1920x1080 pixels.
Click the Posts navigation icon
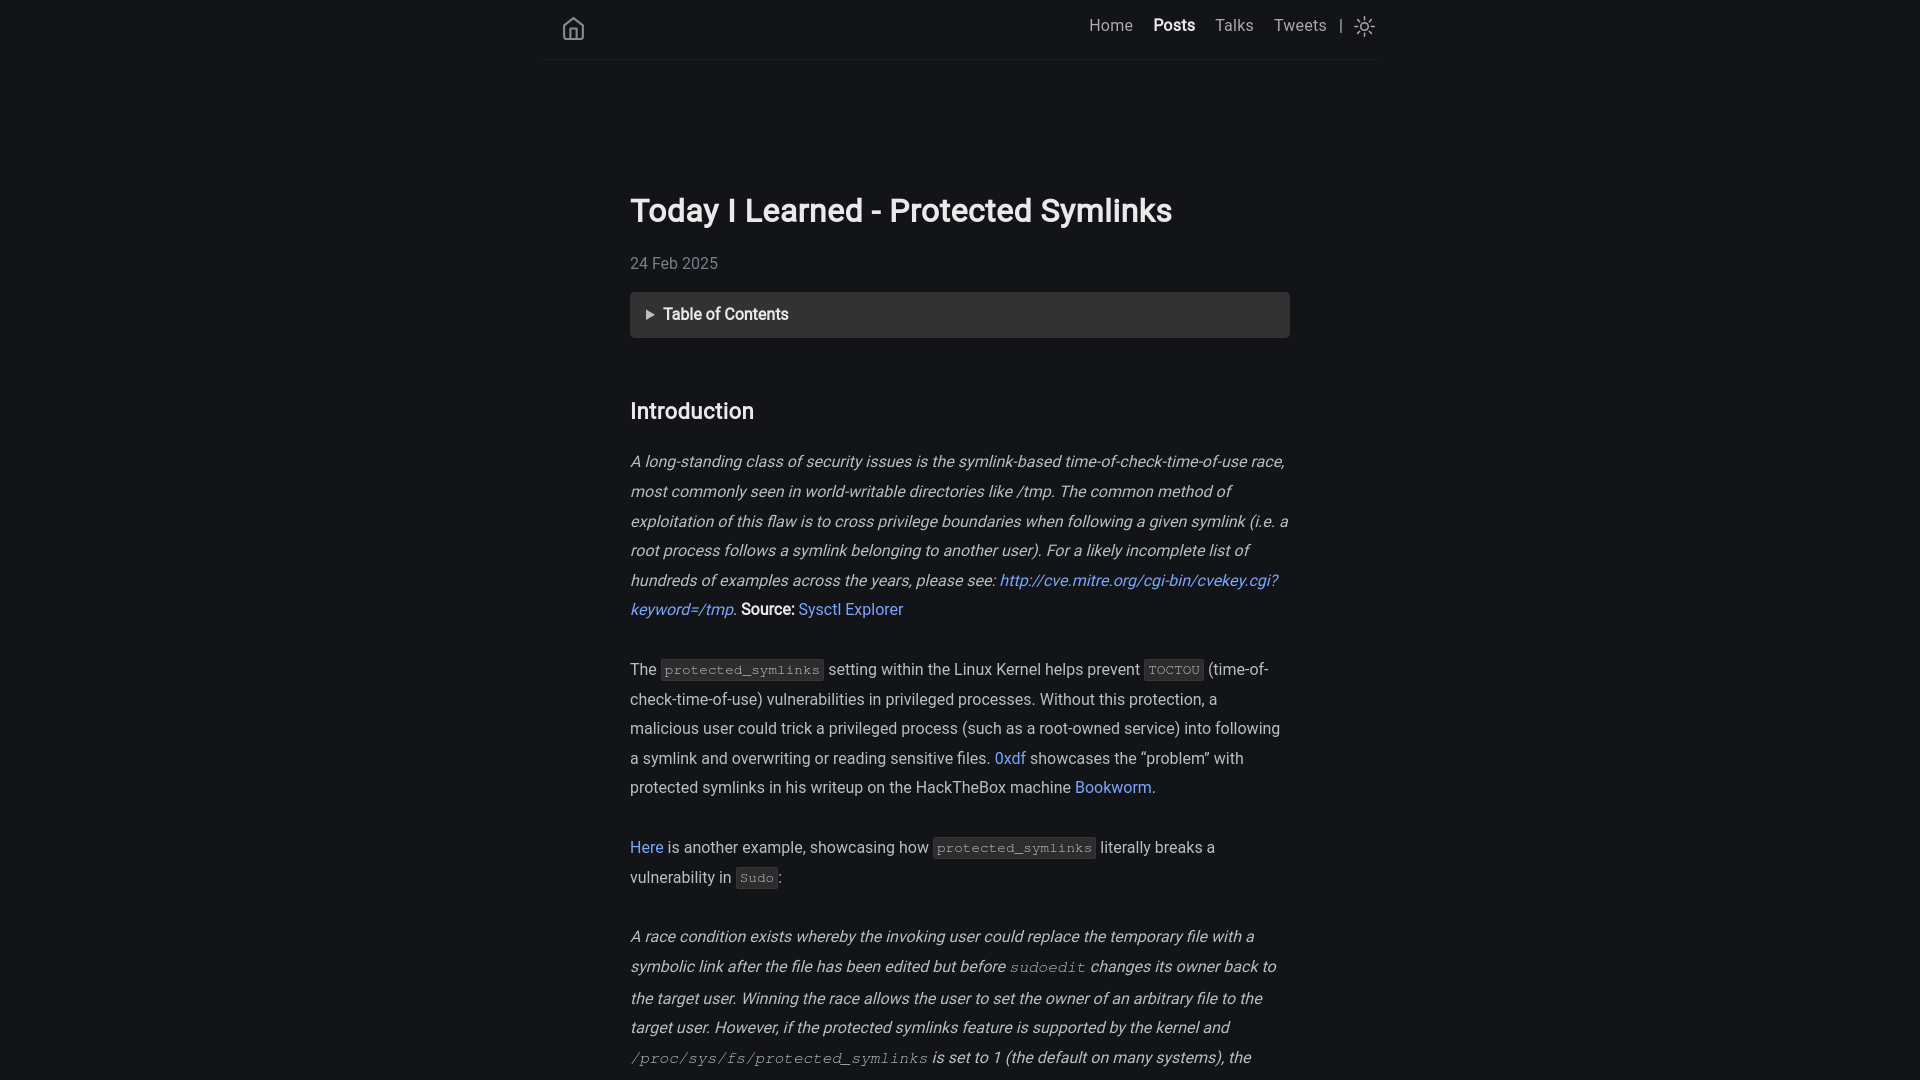tap(1174, 25)
